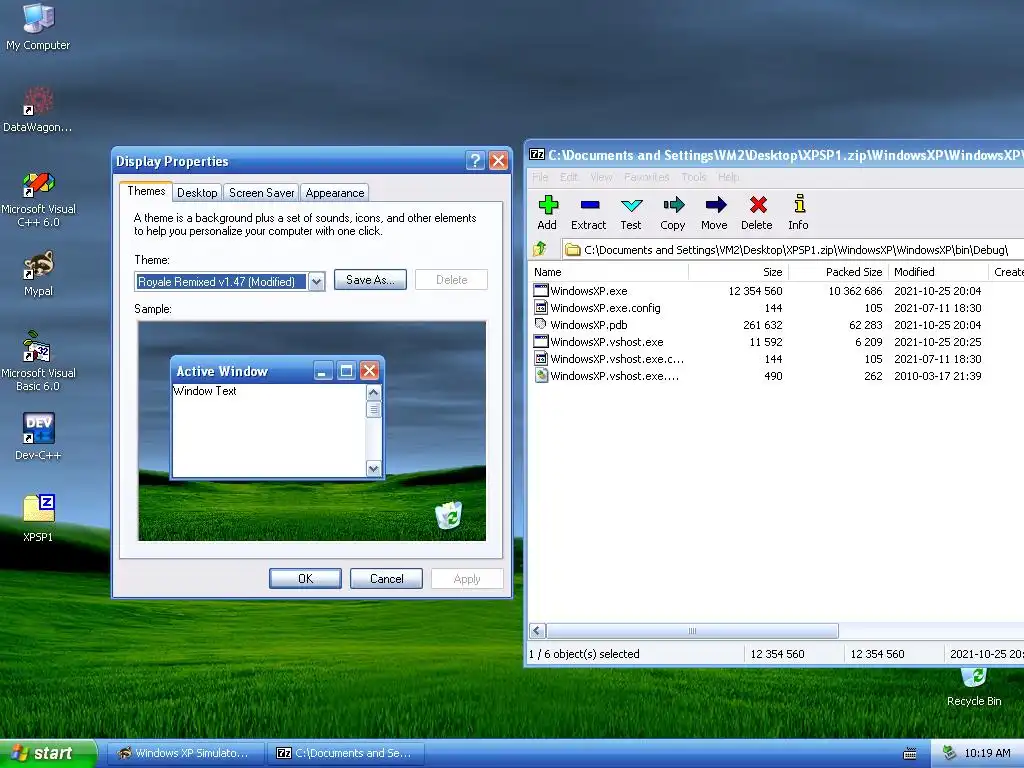Switch to the Themes tab
Screen dimensions: 1024x768
click(146, 191)
